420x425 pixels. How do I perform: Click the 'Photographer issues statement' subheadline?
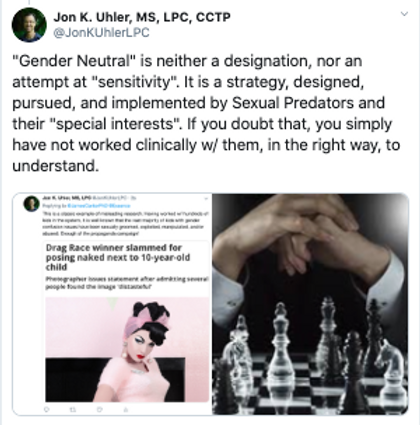click(x=127, y=283)
